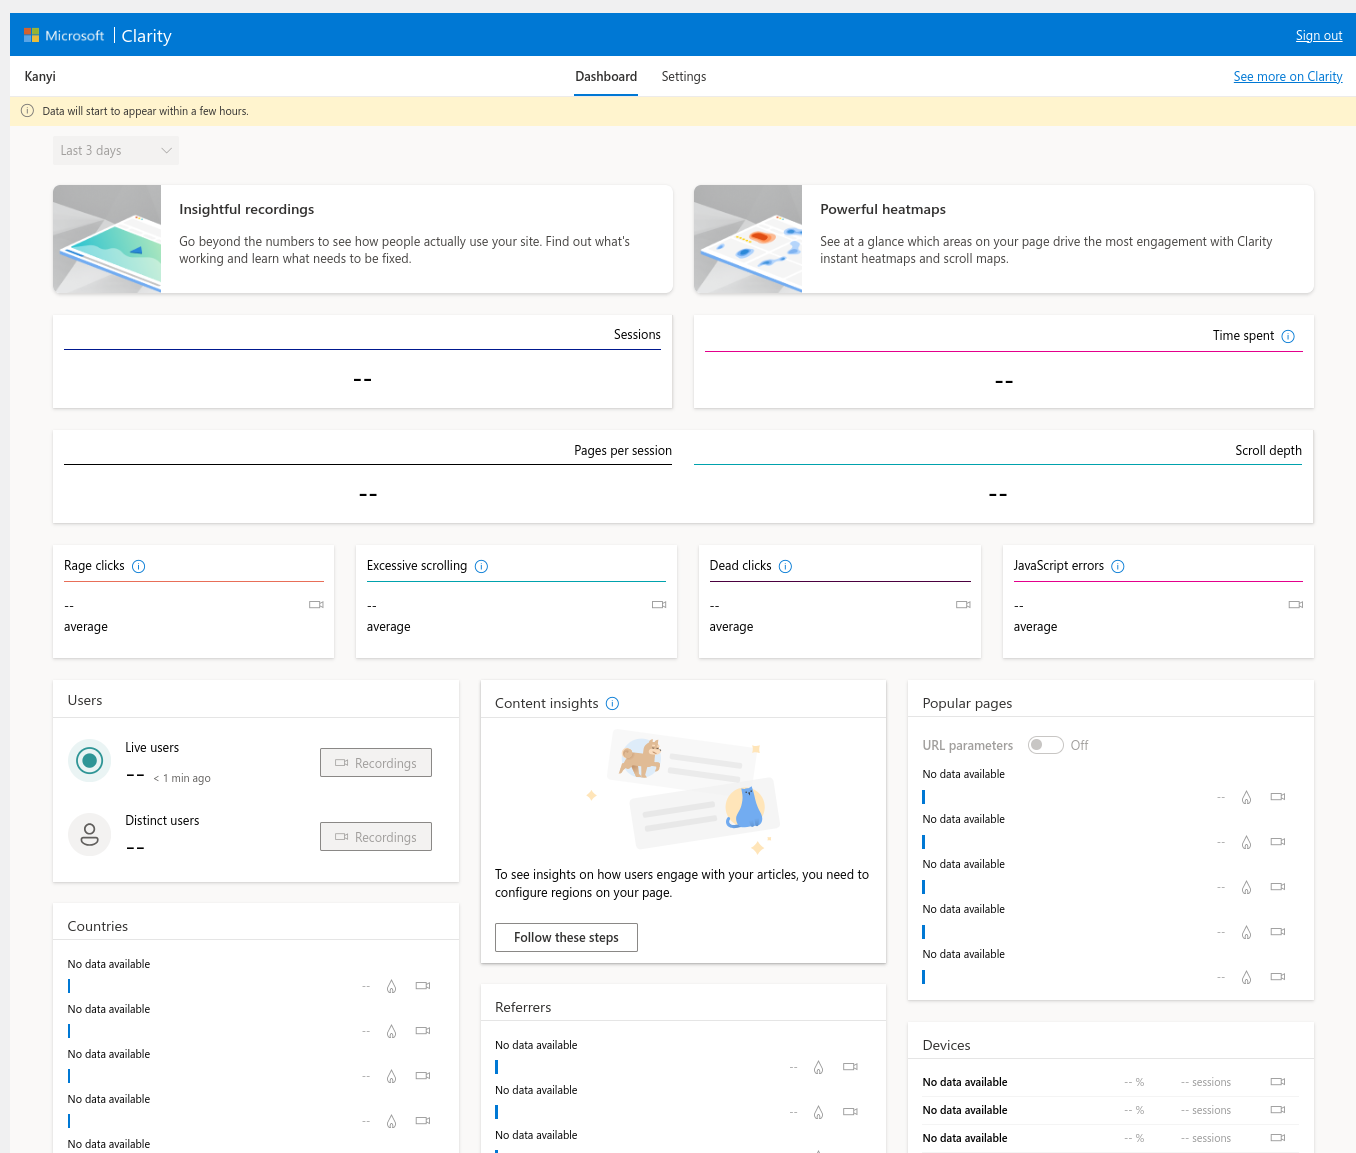Click heatmap flame icon in second Countries row
Viewport: 1356px width, 1153px height.
391,1031
